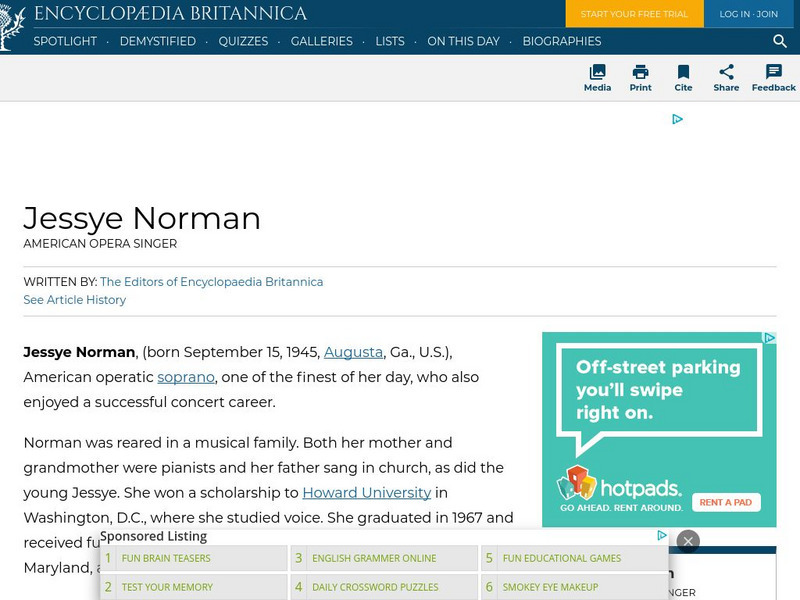Select On This Day from the navigation

[x=463, y=42]
